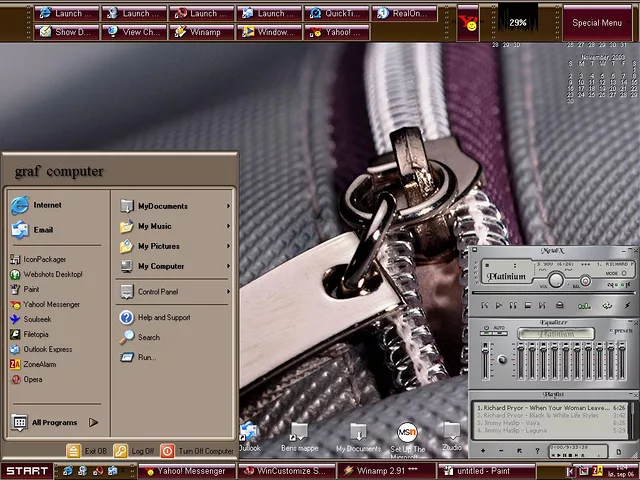Open ZoneAlarm from the start menu
The image size is (640, 480).
point(40,365)
